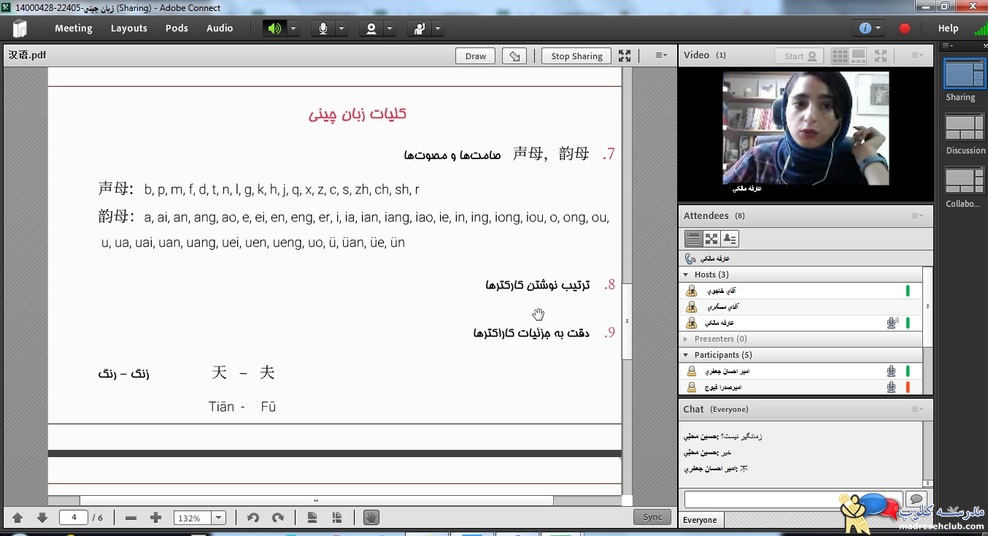988x536 pixels.
Task: Open the Layouts menu
Action: (x=129, y=28)
